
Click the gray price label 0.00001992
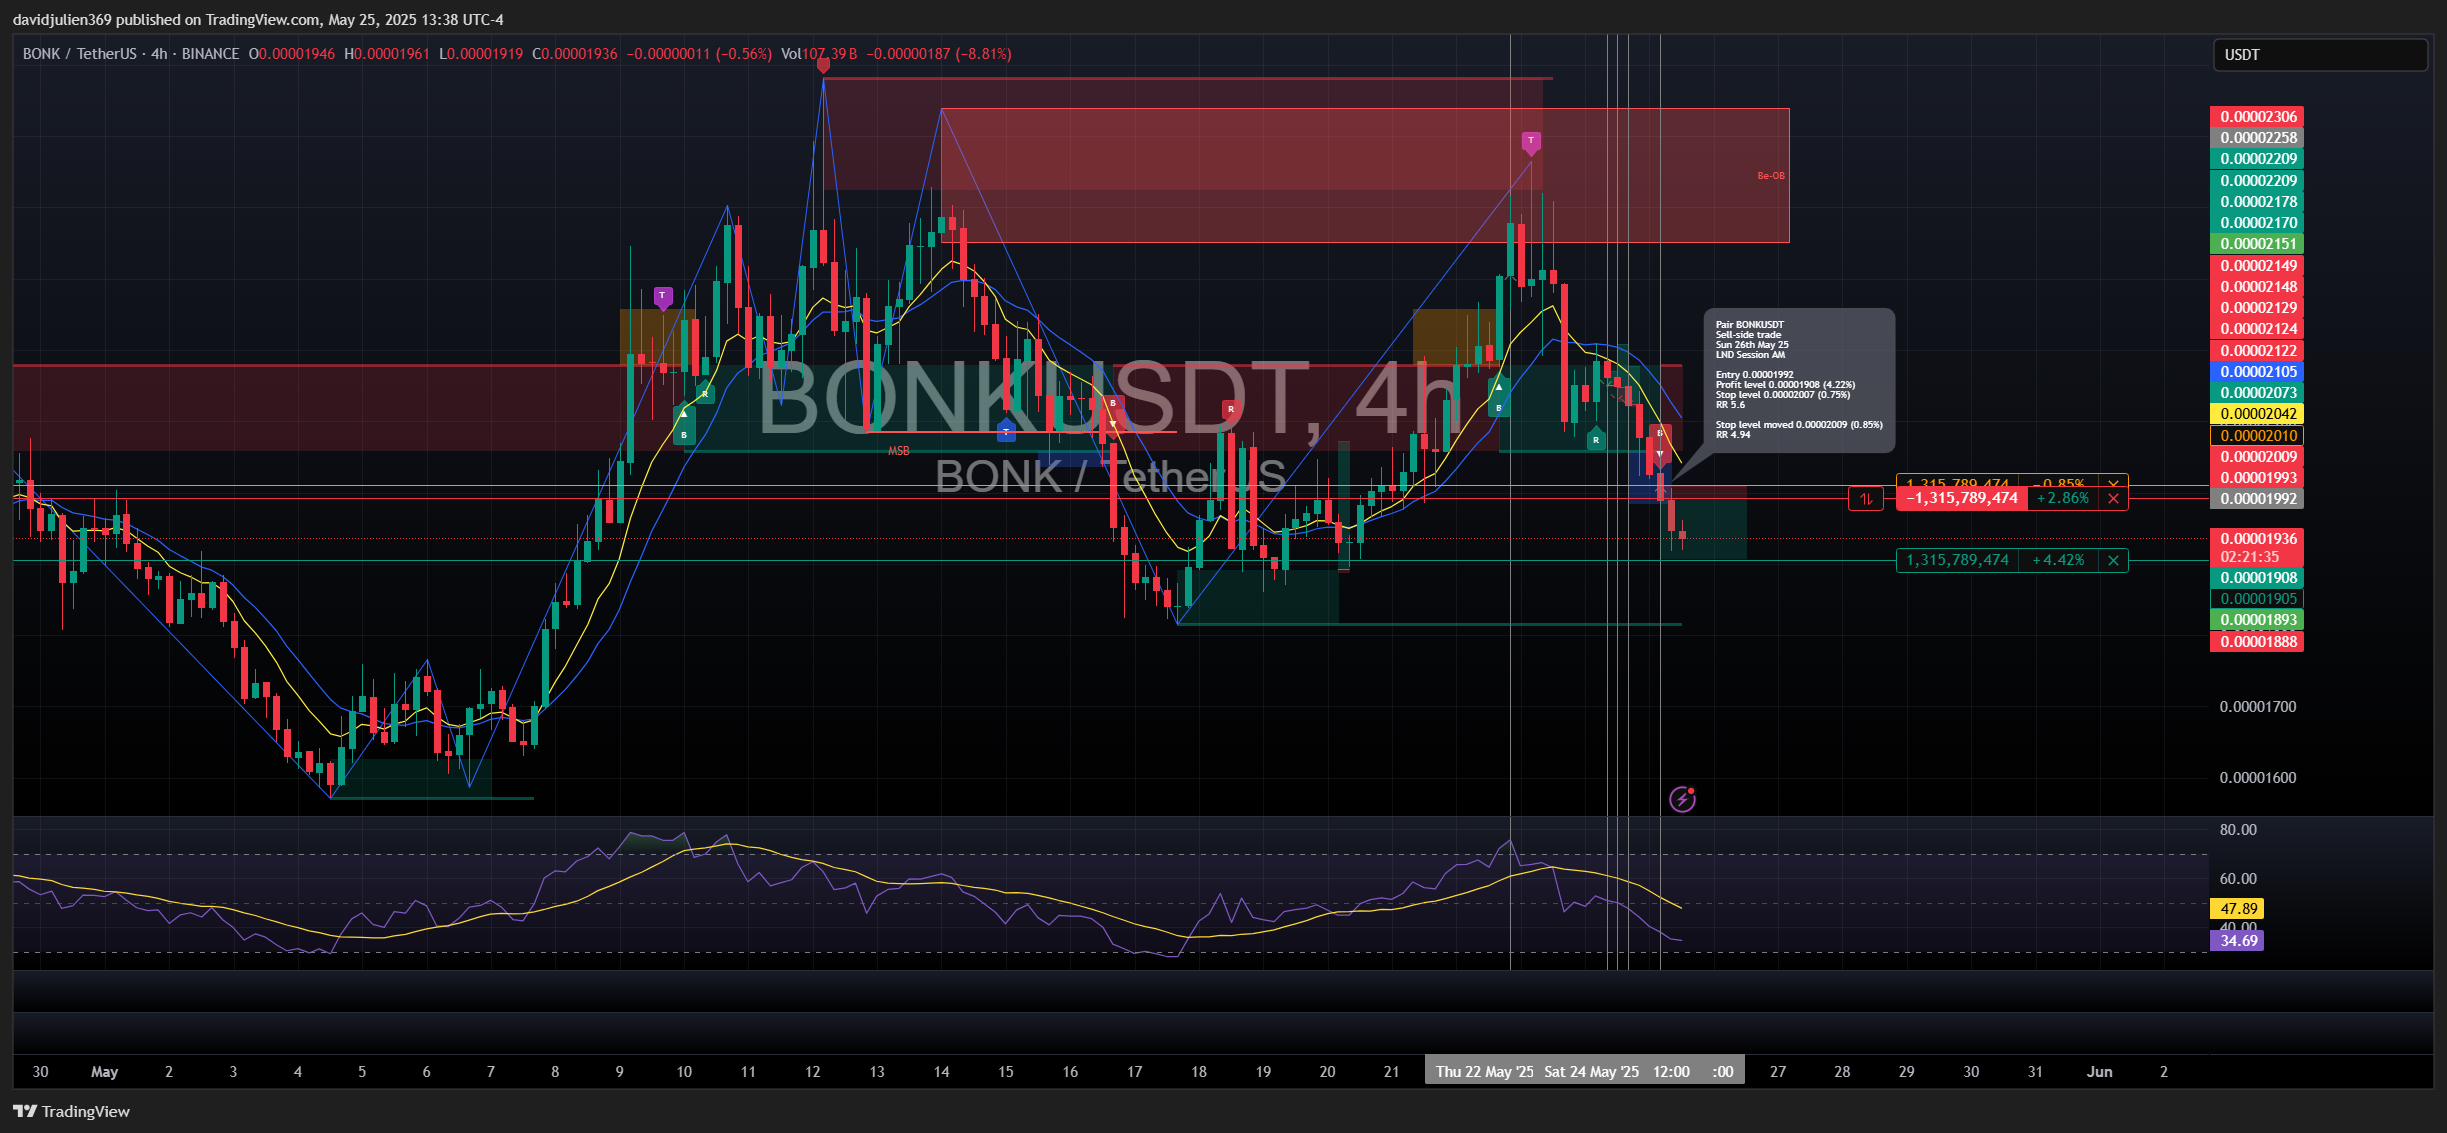coord(2258,499)
